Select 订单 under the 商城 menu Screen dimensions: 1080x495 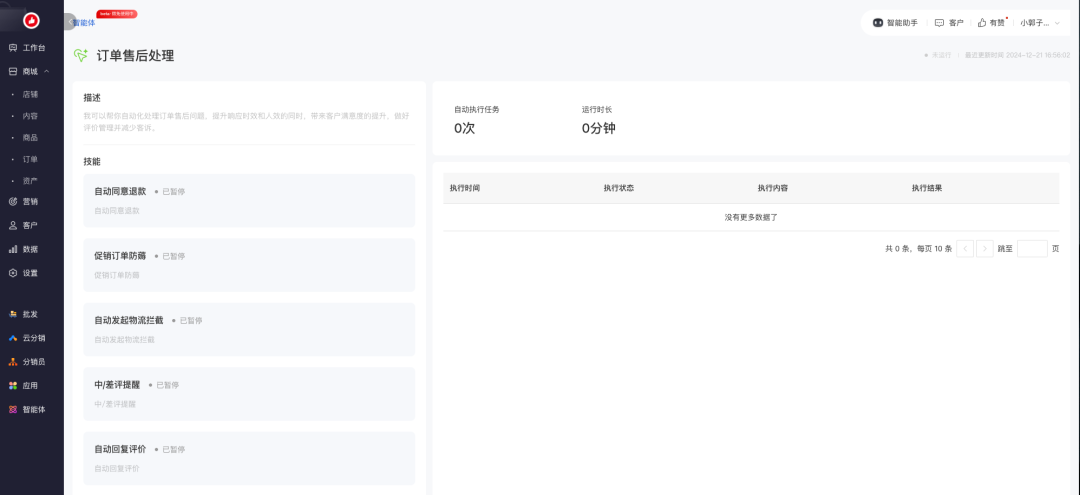click(x=30, y=159)
